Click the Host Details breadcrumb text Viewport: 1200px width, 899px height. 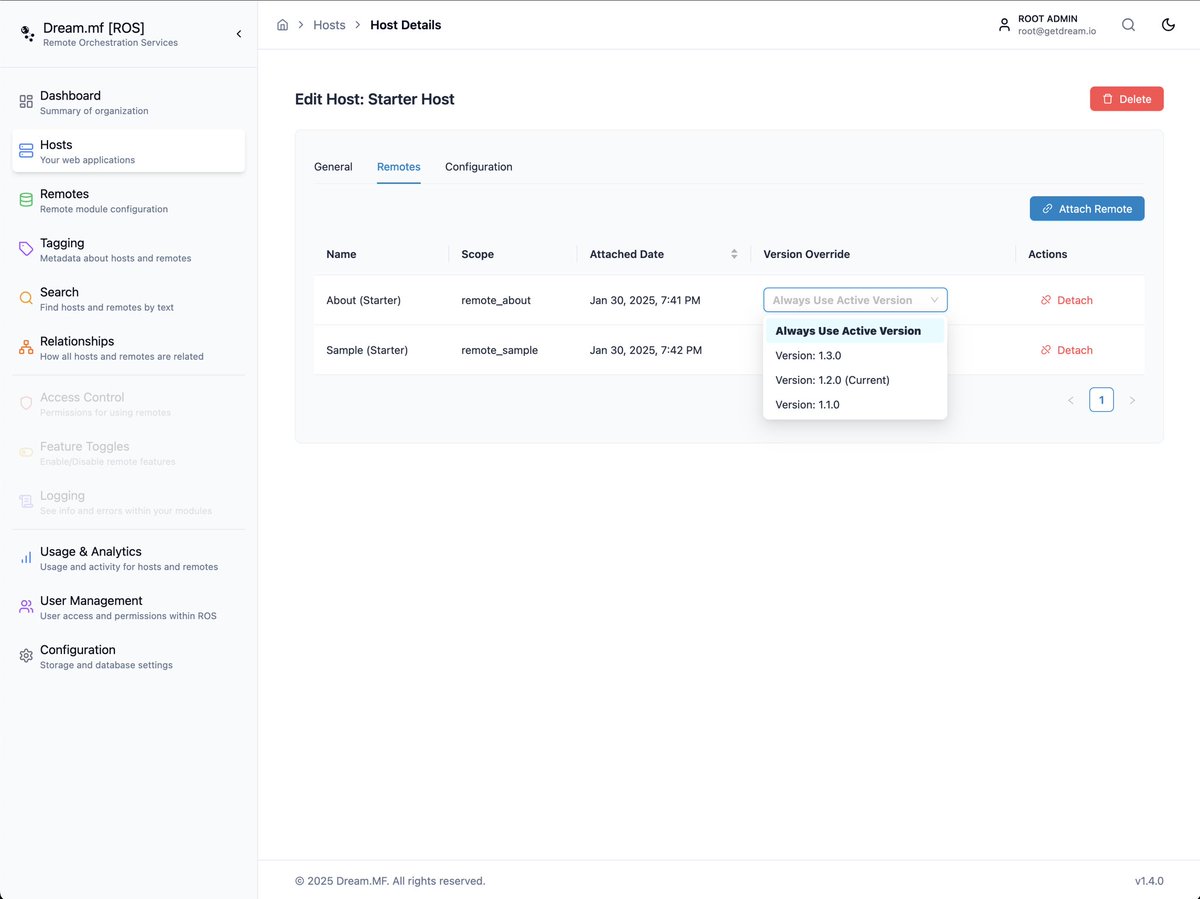(x=405, y=25)
